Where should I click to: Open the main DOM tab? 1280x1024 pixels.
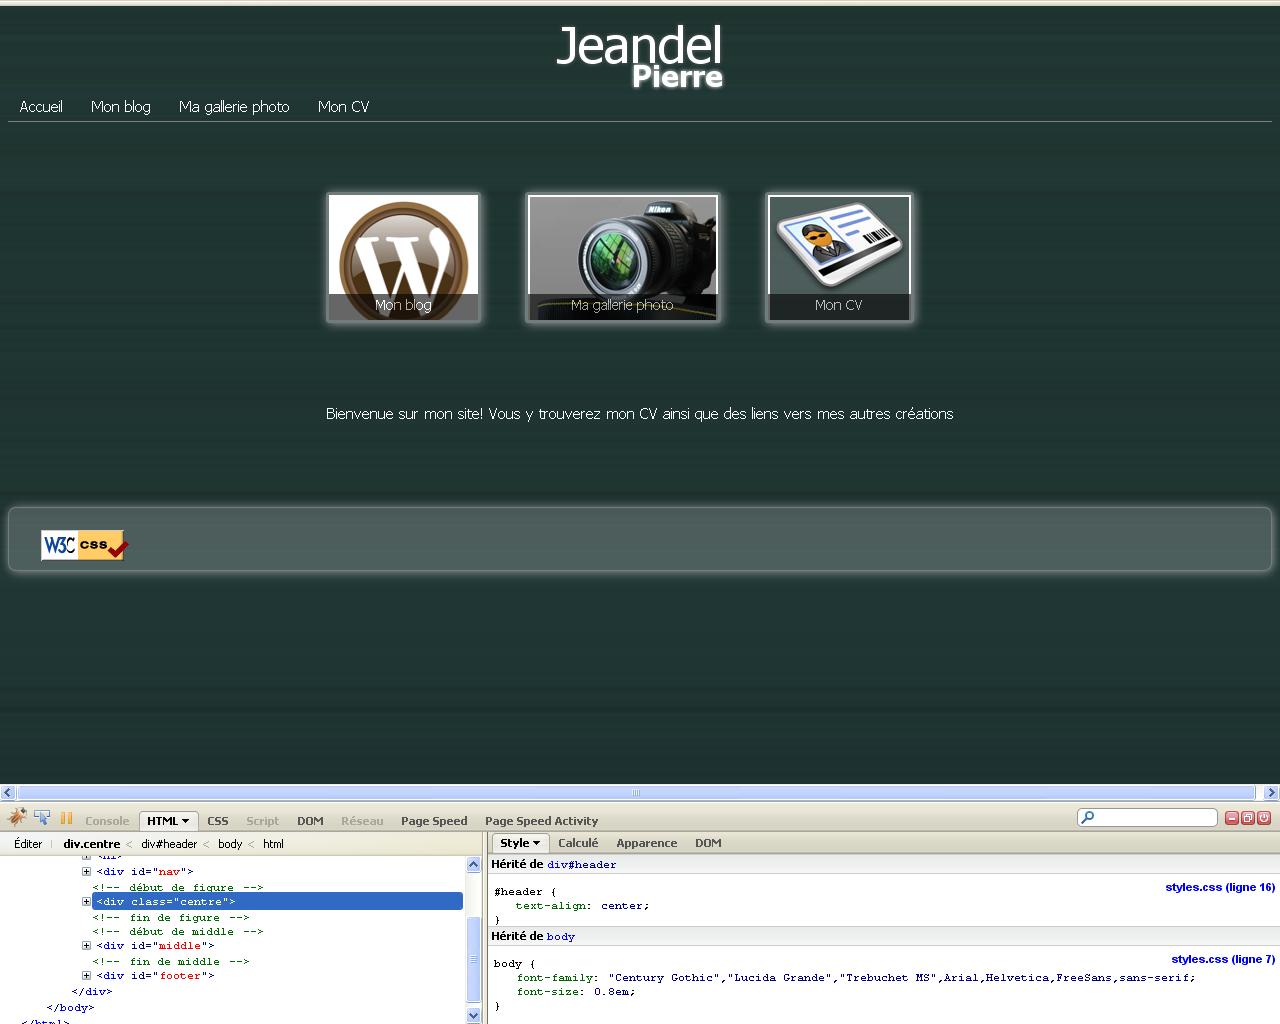(x=310, y=821)
